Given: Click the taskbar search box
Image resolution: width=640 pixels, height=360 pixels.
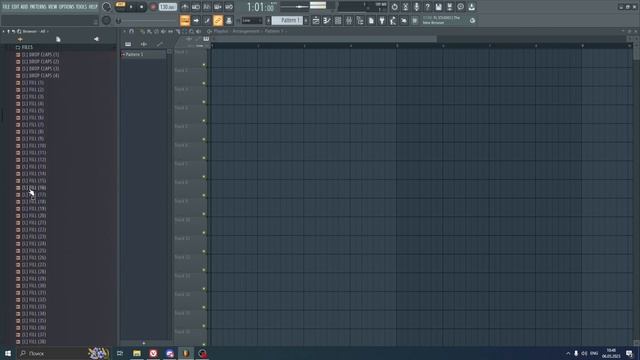Looking at the screenshot, I should pos(63,353).
